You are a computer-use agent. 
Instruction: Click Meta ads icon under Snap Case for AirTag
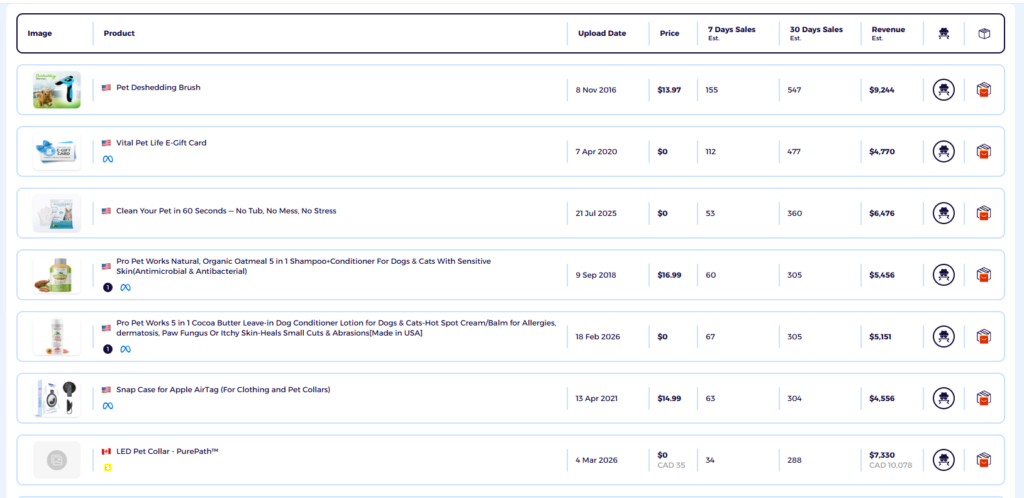point(108,405)
